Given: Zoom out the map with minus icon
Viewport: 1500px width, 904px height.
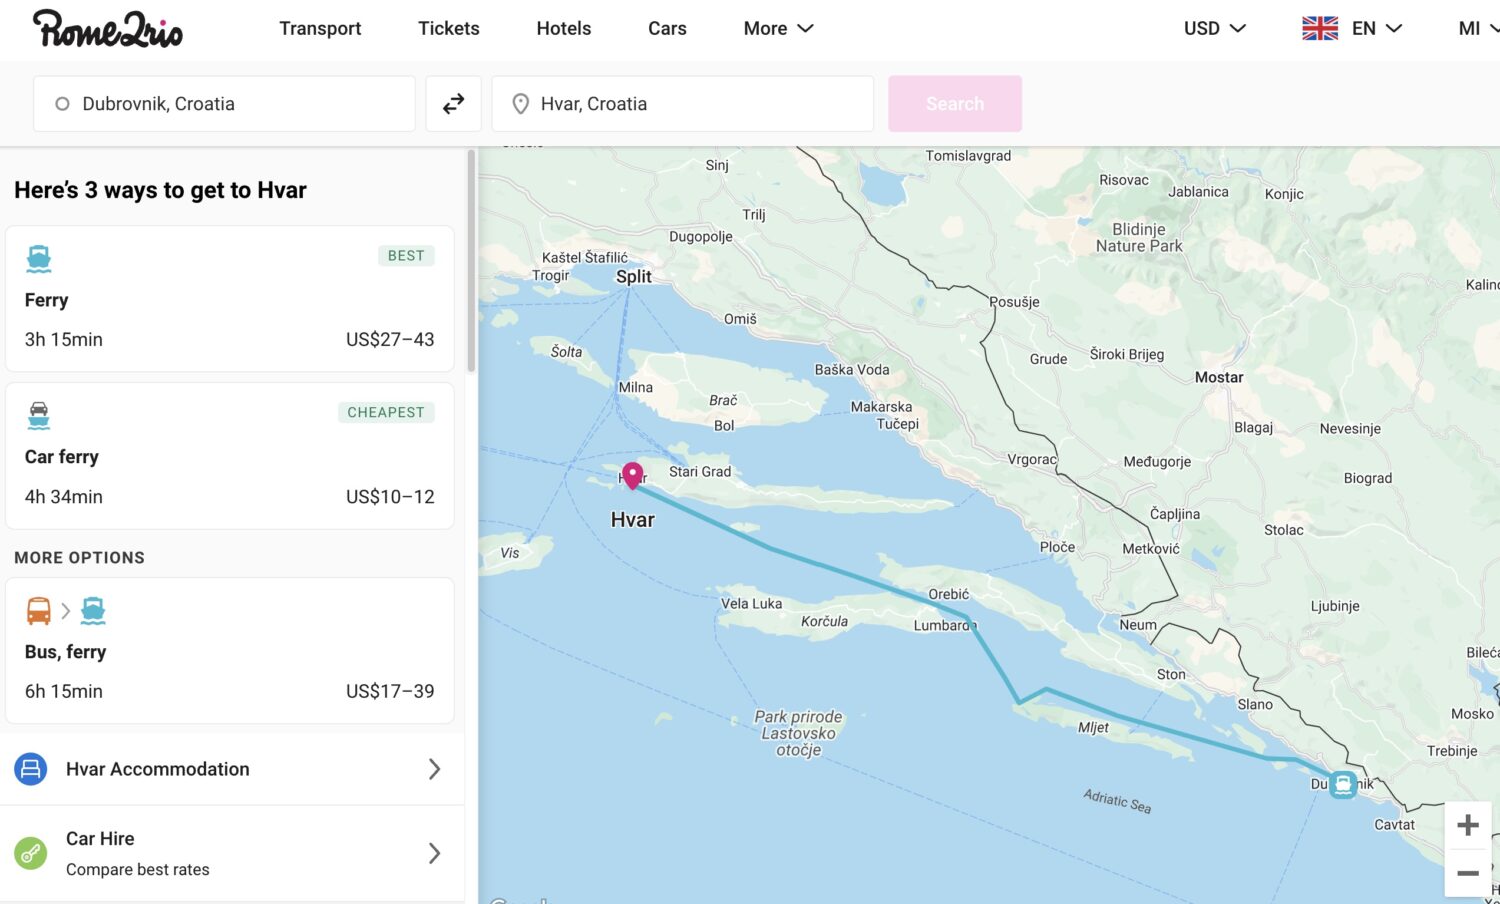Looking at the screenshot, I should (x=1467, y=873).
